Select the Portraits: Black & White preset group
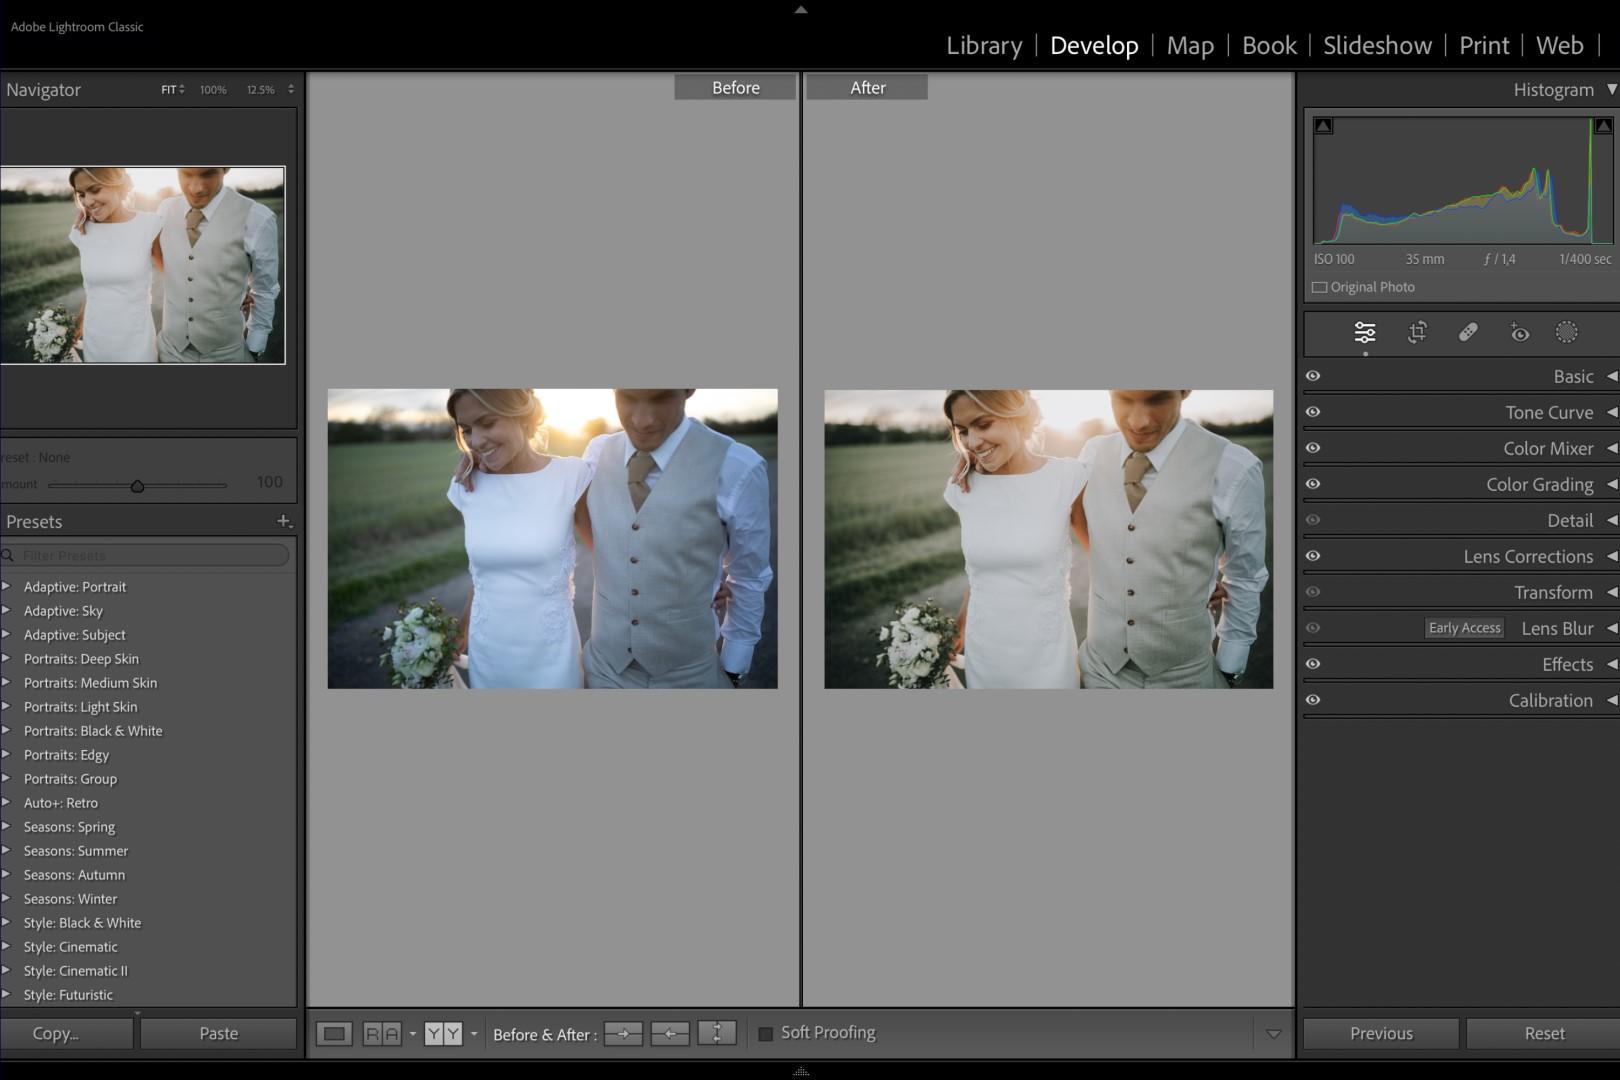 point(93,731)
